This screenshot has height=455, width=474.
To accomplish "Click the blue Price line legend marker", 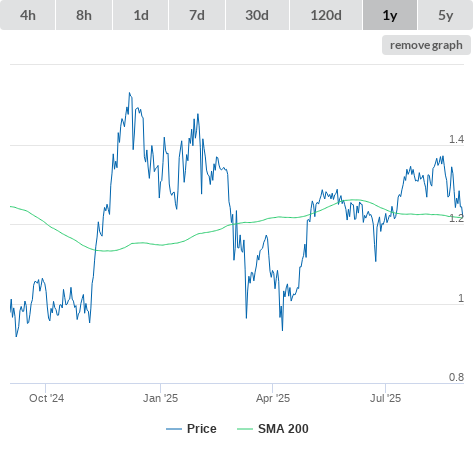I will [x=174, y=429].
